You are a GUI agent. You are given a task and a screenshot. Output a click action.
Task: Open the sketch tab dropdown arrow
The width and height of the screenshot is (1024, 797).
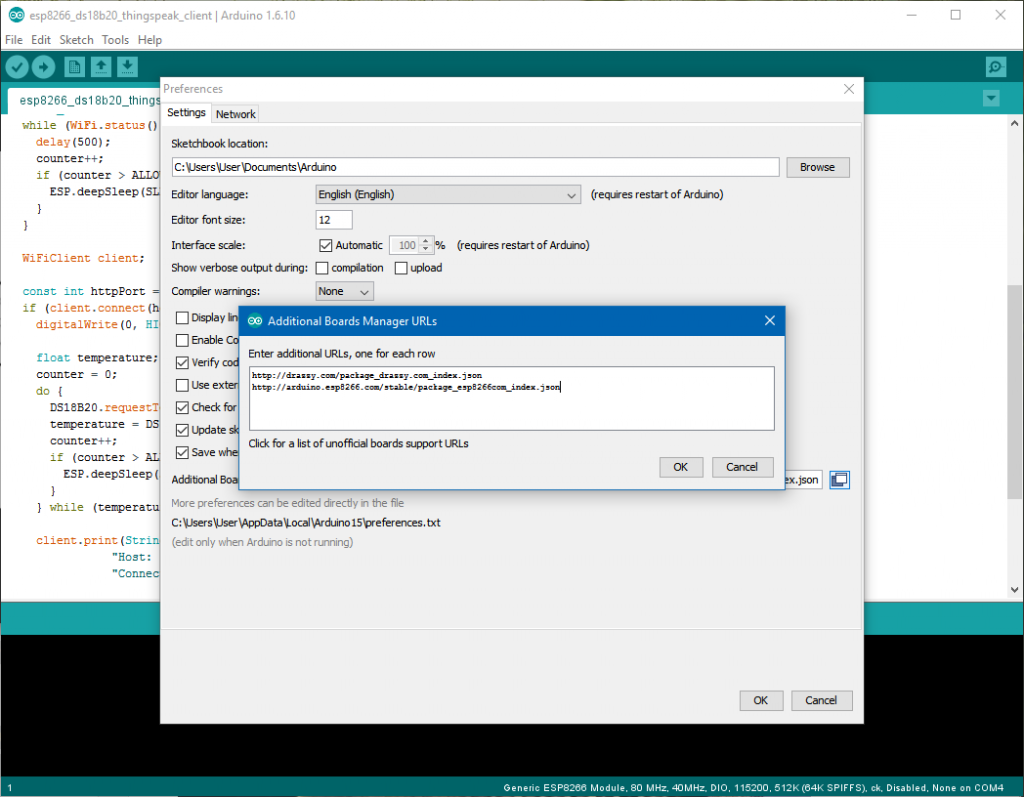pyautogui.click(x=991, y=98)
